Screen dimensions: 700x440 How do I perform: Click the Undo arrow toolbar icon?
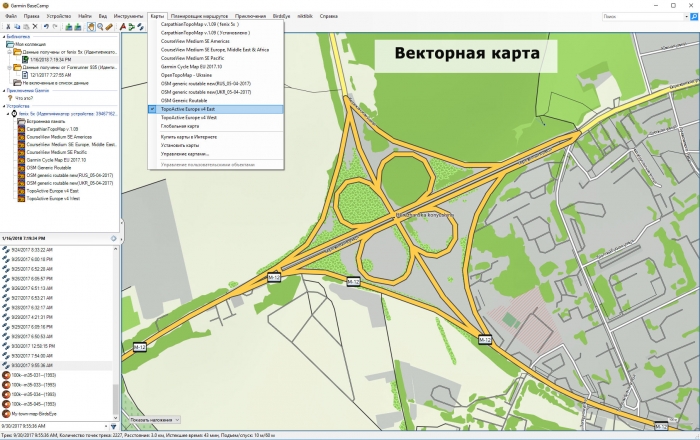(x=46, y=27)
